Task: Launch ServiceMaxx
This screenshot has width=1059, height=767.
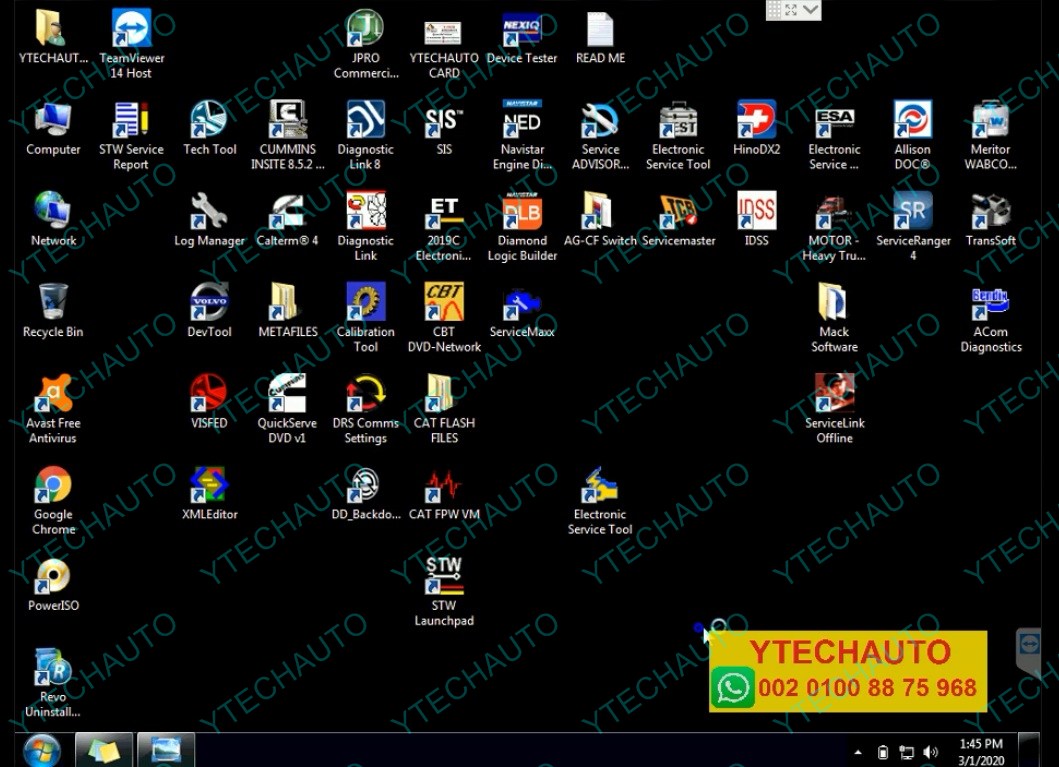Action: pyautogui.click(x=522, y=312)
